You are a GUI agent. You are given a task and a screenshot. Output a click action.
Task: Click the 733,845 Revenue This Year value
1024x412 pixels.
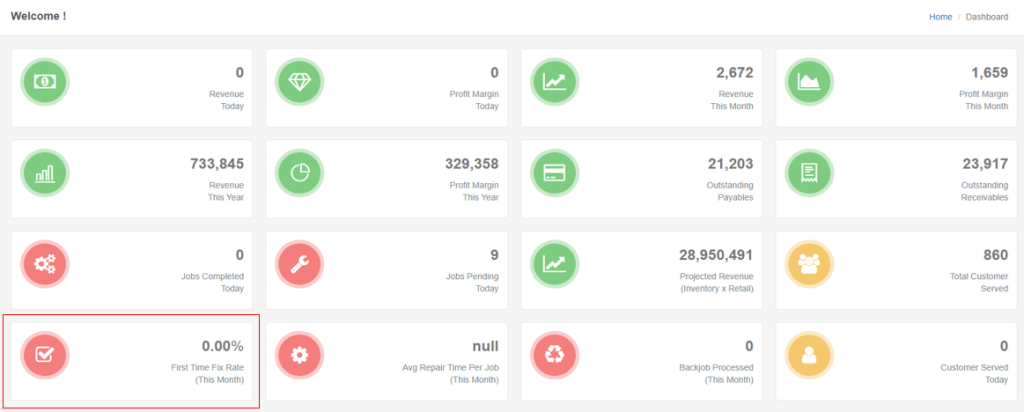216,164
